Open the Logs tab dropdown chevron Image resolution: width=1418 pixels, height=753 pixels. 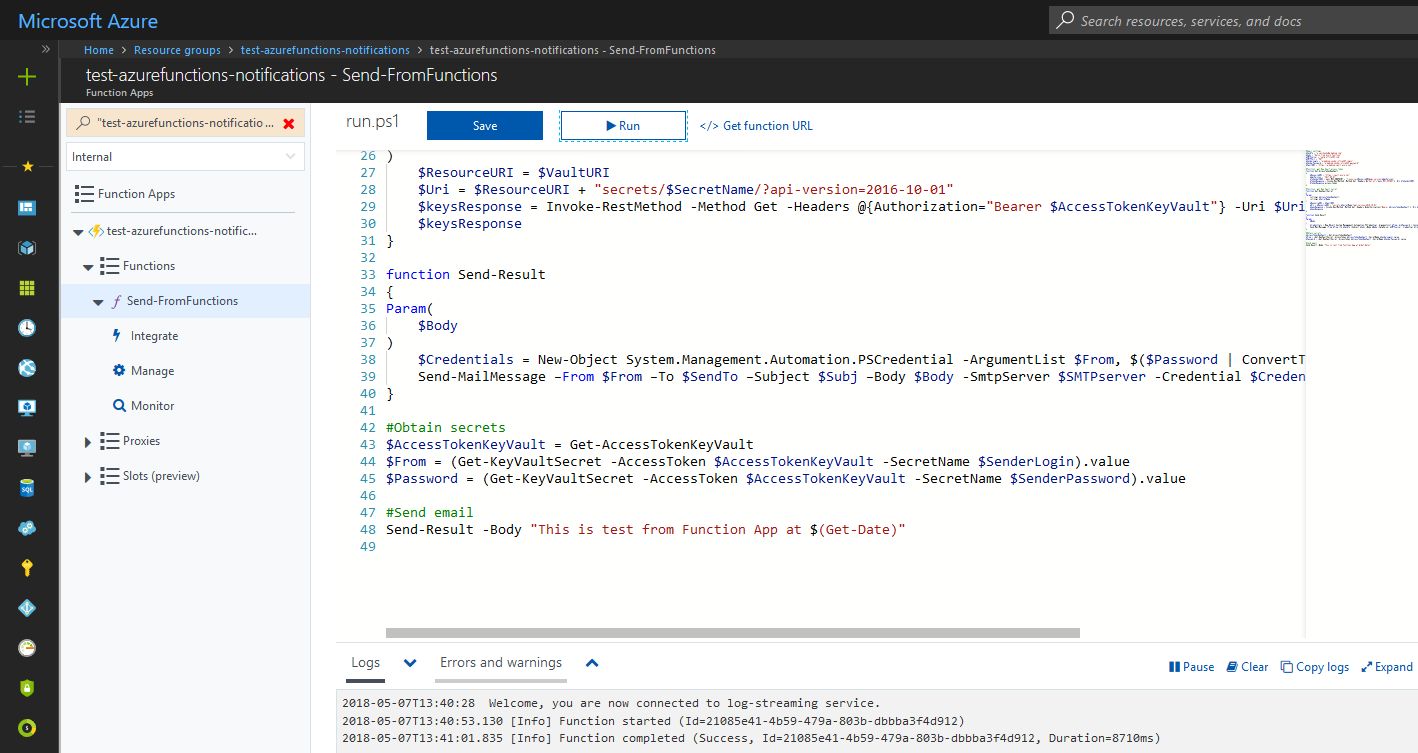click(x=410, y=663)
